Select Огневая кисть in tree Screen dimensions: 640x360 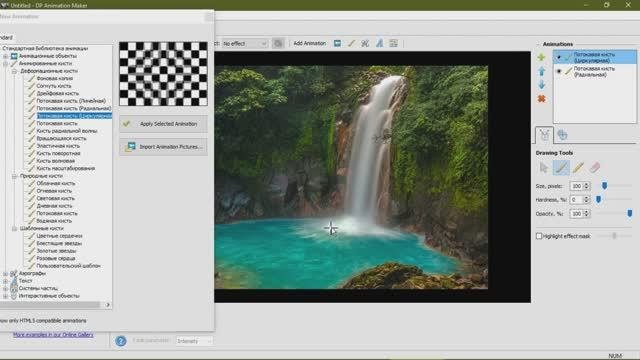(x=54, y=191)
